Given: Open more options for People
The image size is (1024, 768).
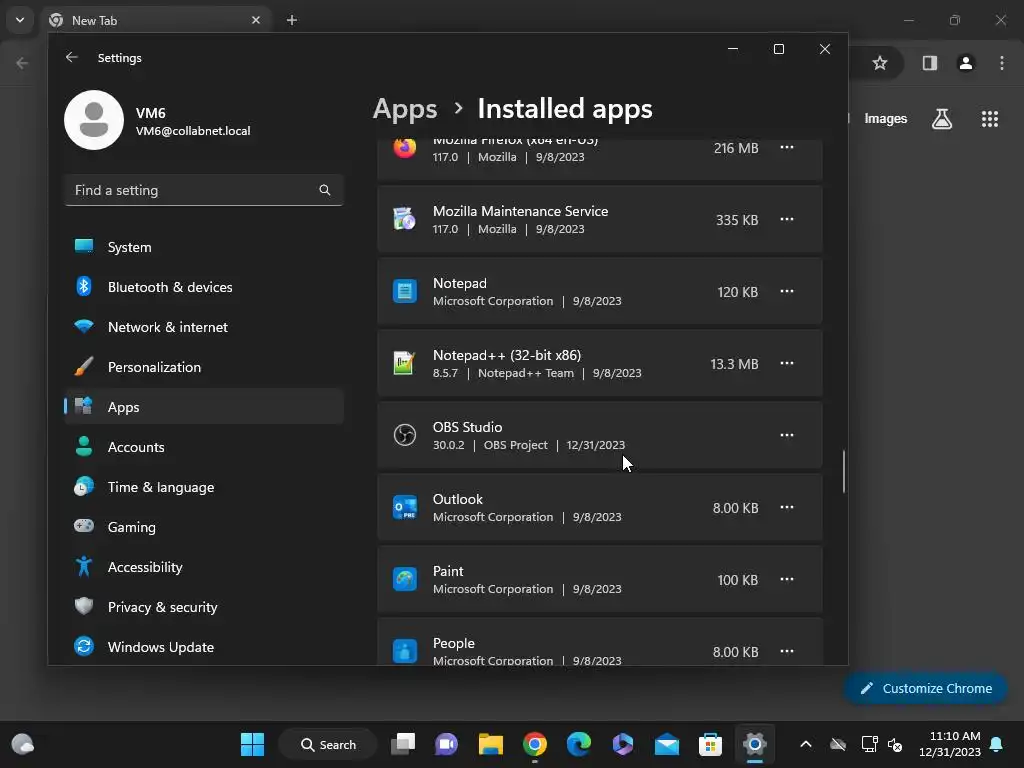Looking at the screenshot, I should (787, 651).
